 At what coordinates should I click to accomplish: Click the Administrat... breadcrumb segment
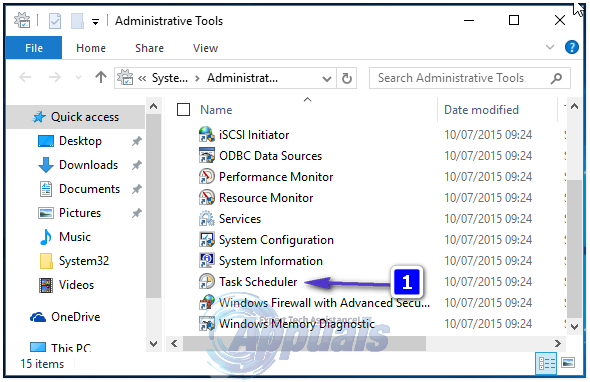point(242,78)
